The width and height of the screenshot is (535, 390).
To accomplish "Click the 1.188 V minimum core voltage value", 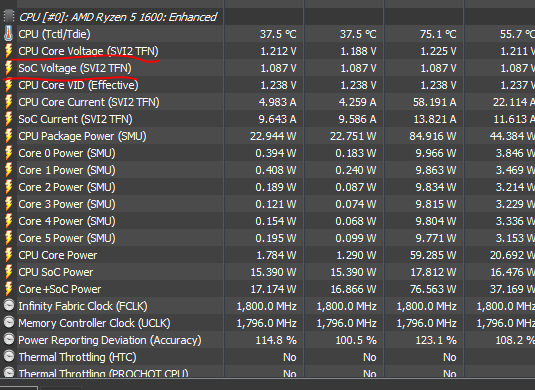I will pyautogui.click(x=358, y=51).
